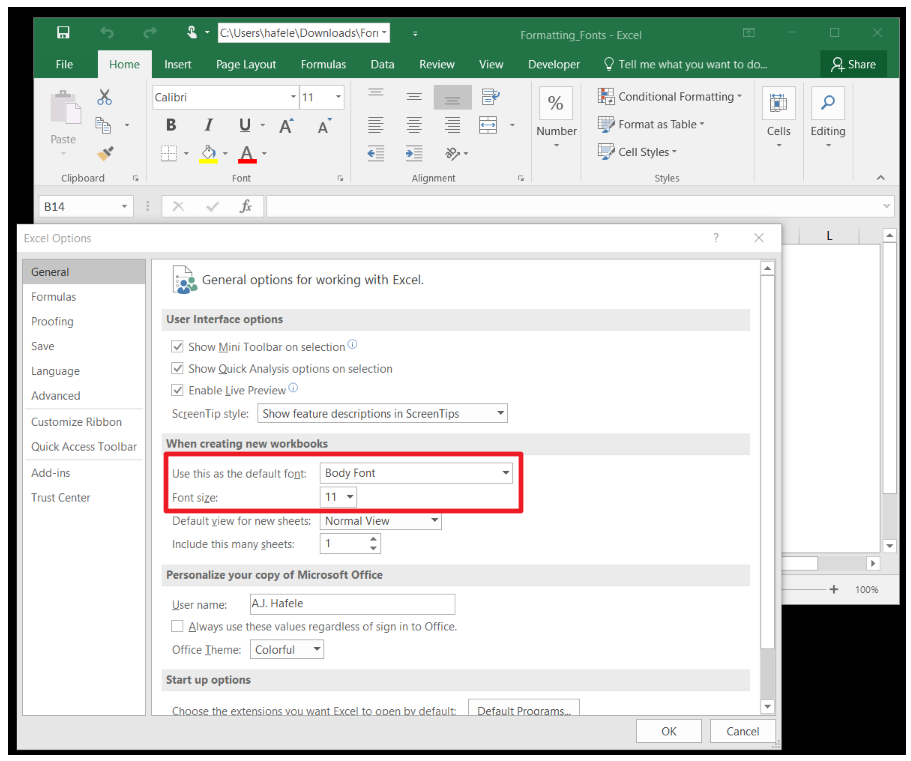Click Decrease Font Size icon
This screenshot has width=911, height=761.
point(324,125)
